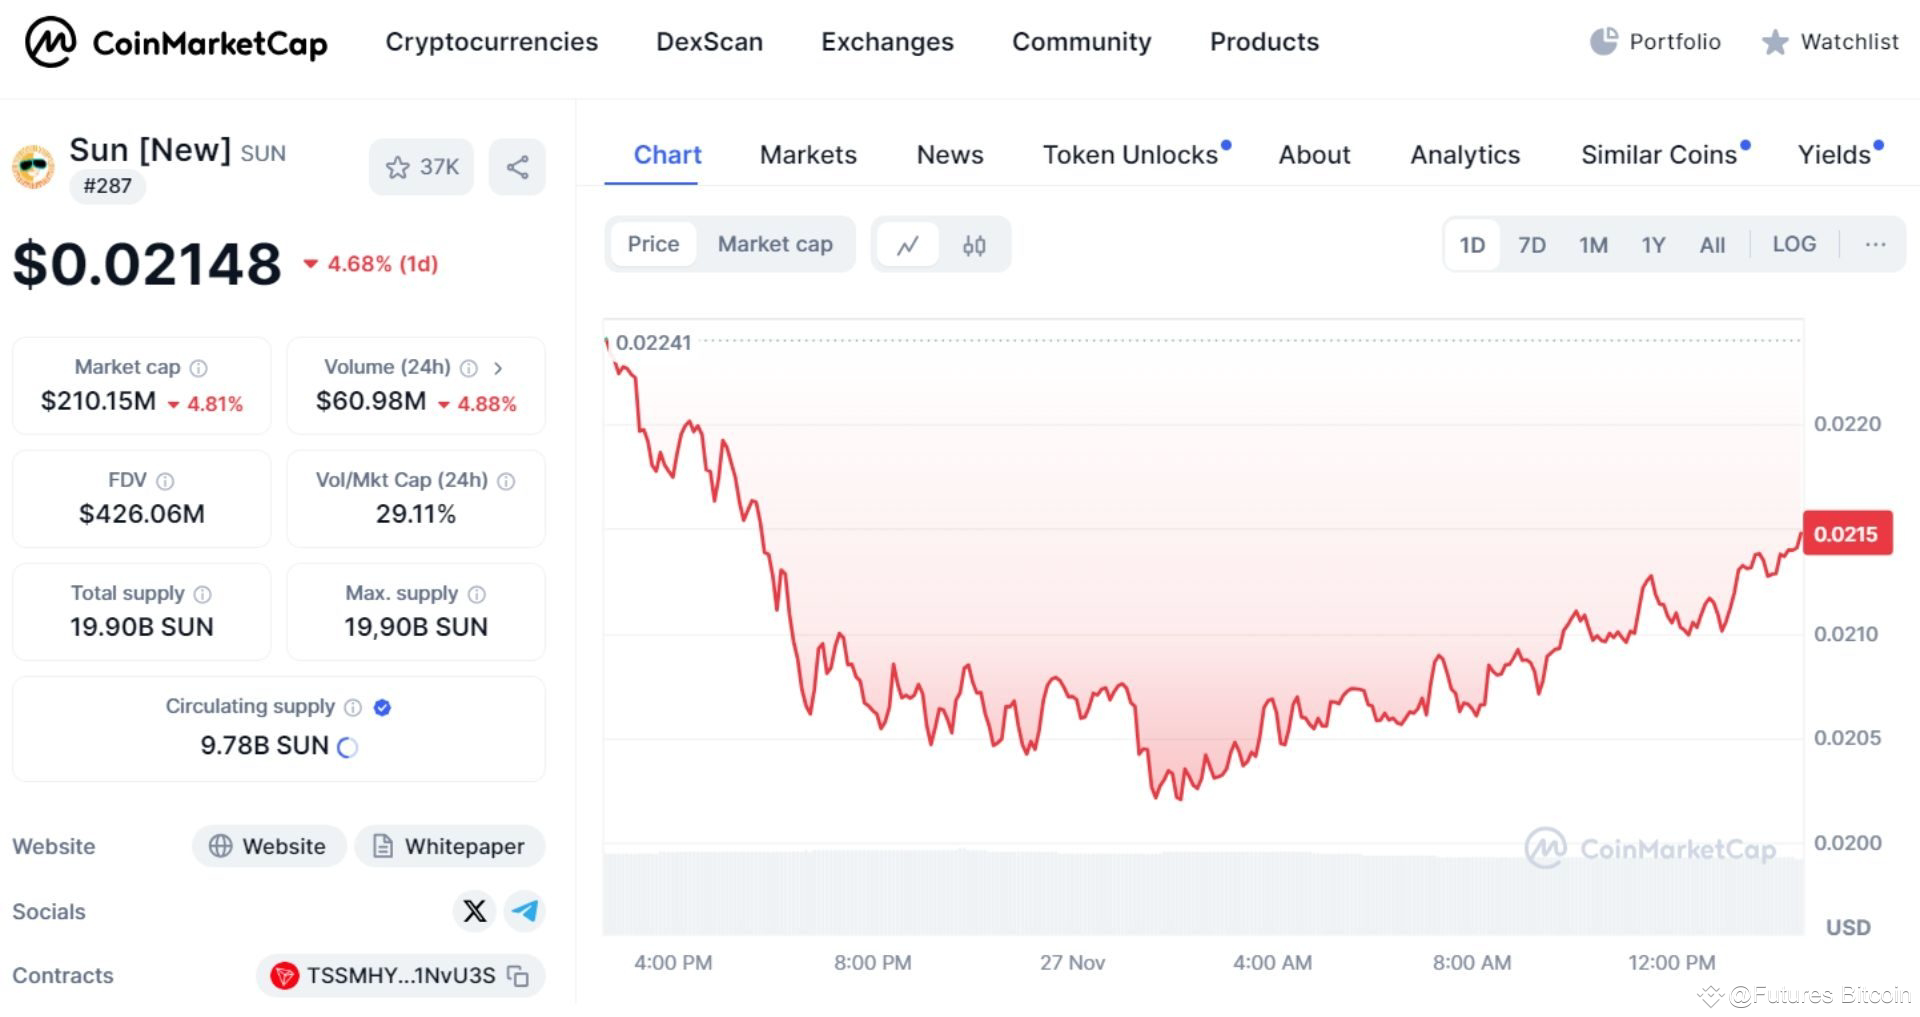Show Max. supply info icon

coord(477,594)
